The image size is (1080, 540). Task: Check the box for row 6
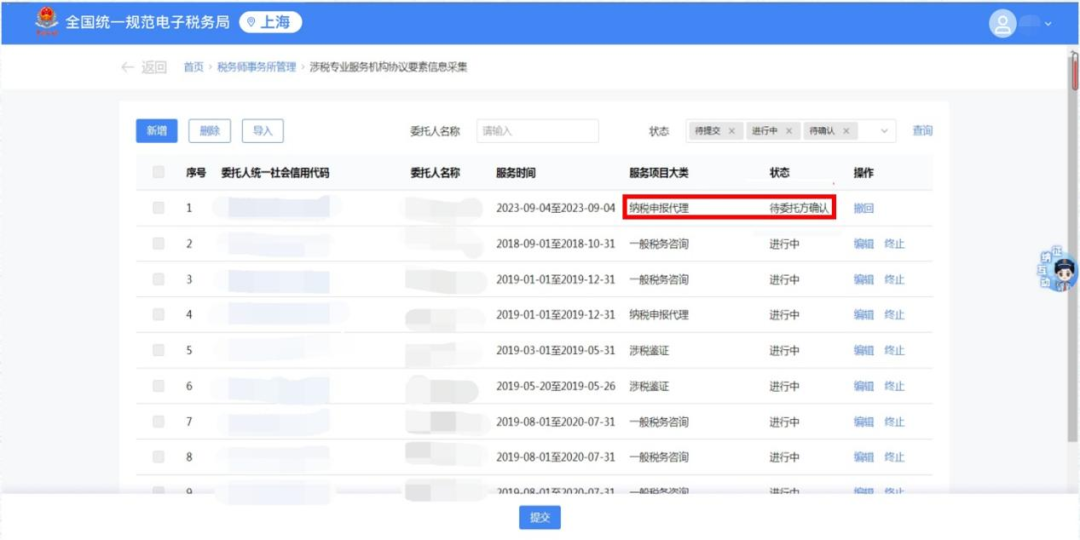[x=158, y=386]
